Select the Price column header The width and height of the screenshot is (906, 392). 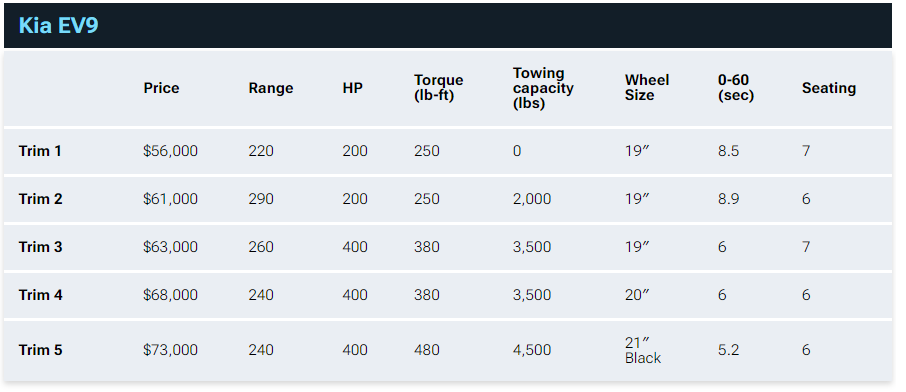pyautogui.click(x=161, y=88)
